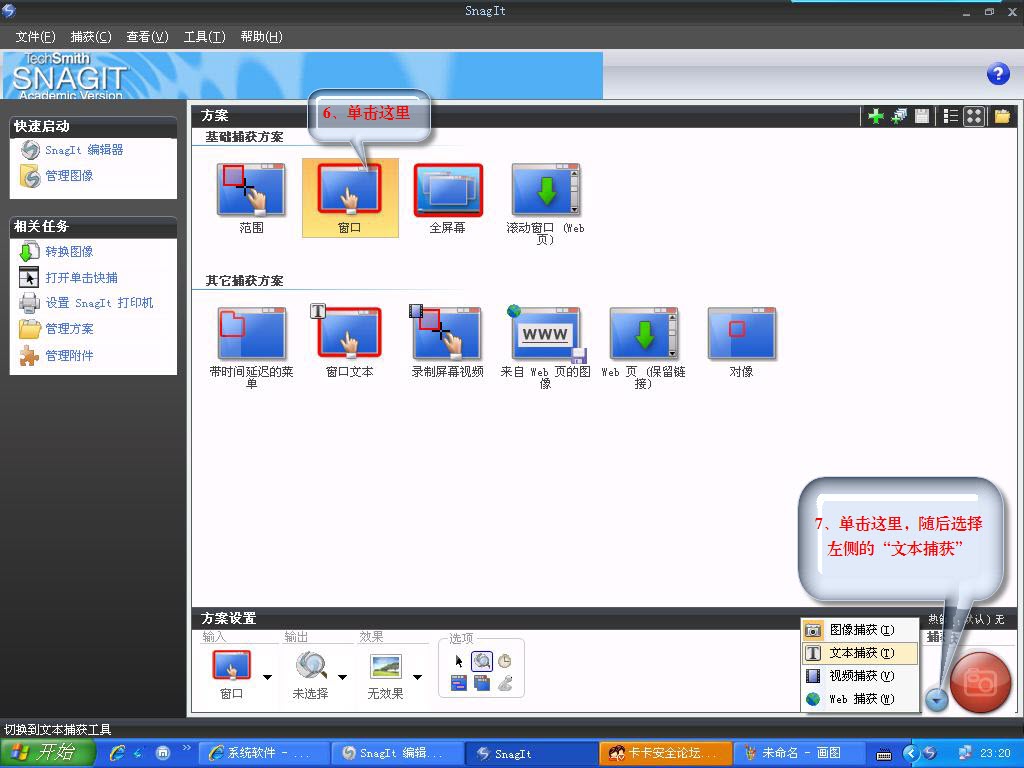Open SnagIt help with the blue question mark
The width and height of the screenshot is (1024, 768).
(998, 74)
